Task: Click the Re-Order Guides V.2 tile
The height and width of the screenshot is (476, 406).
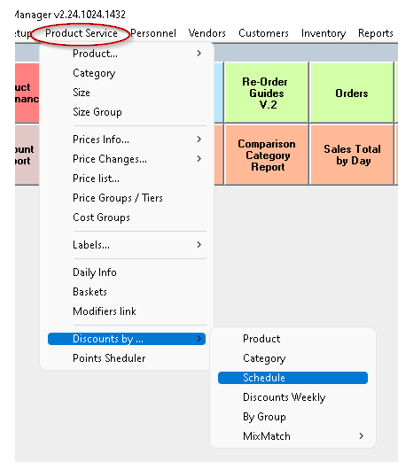Action: [x=266, y=93]
